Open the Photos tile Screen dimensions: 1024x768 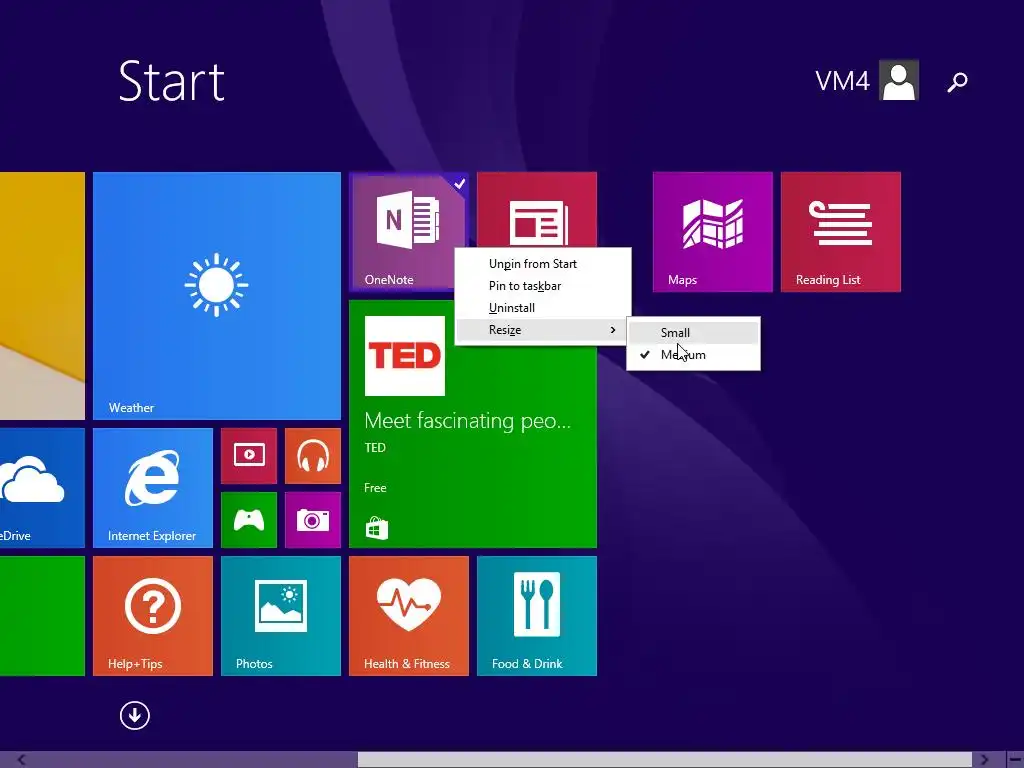pyautogui.click(x=281, y=616)
